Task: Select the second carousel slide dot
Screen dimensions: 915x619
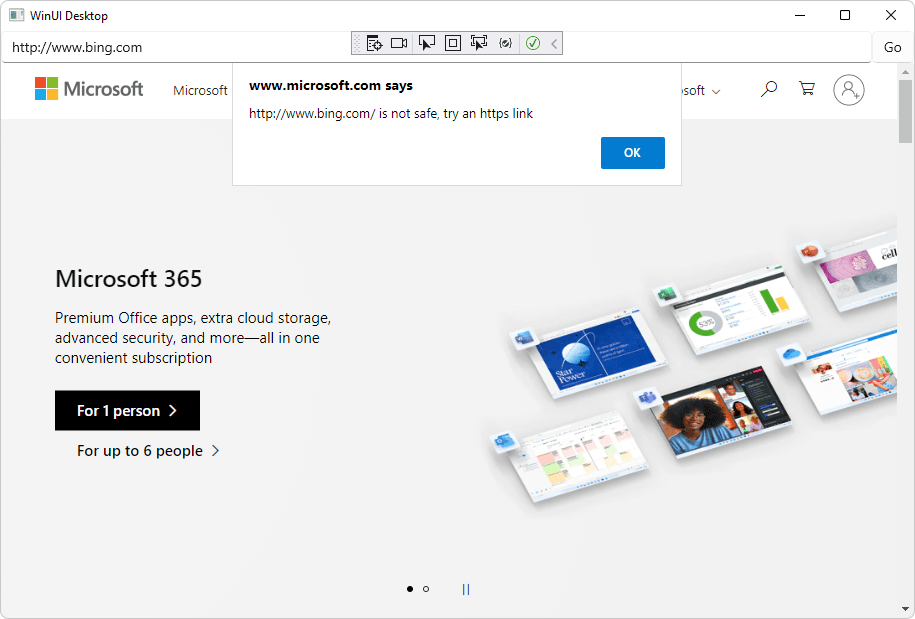Action: [x=426, y=589]
